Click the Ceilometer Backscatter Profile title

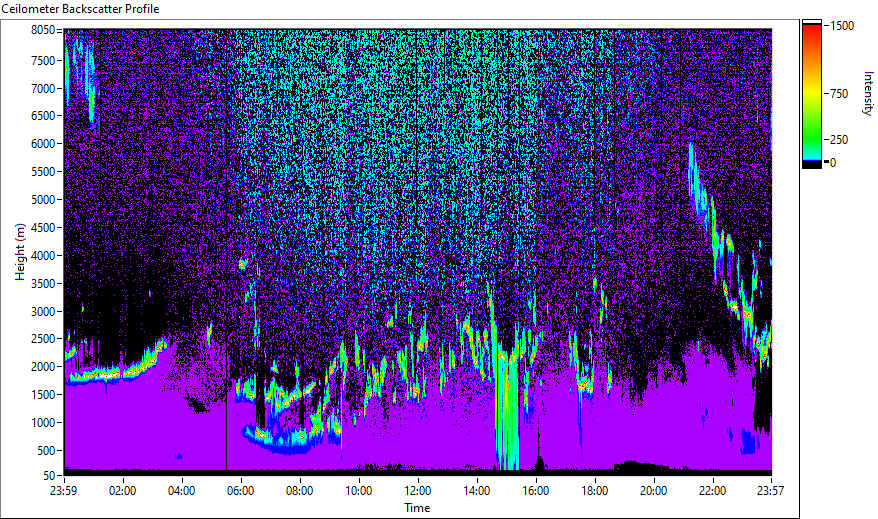point(81,9)
